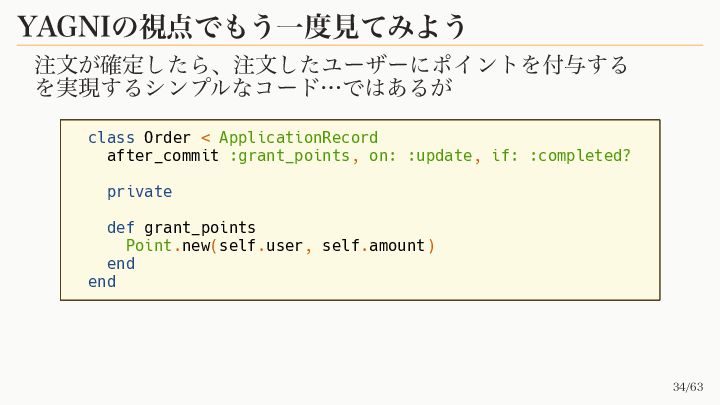Image resolution: width=720 pixels, height=405 pixels.
Task: Click the "def" keyword
Action: coord(120,227)
